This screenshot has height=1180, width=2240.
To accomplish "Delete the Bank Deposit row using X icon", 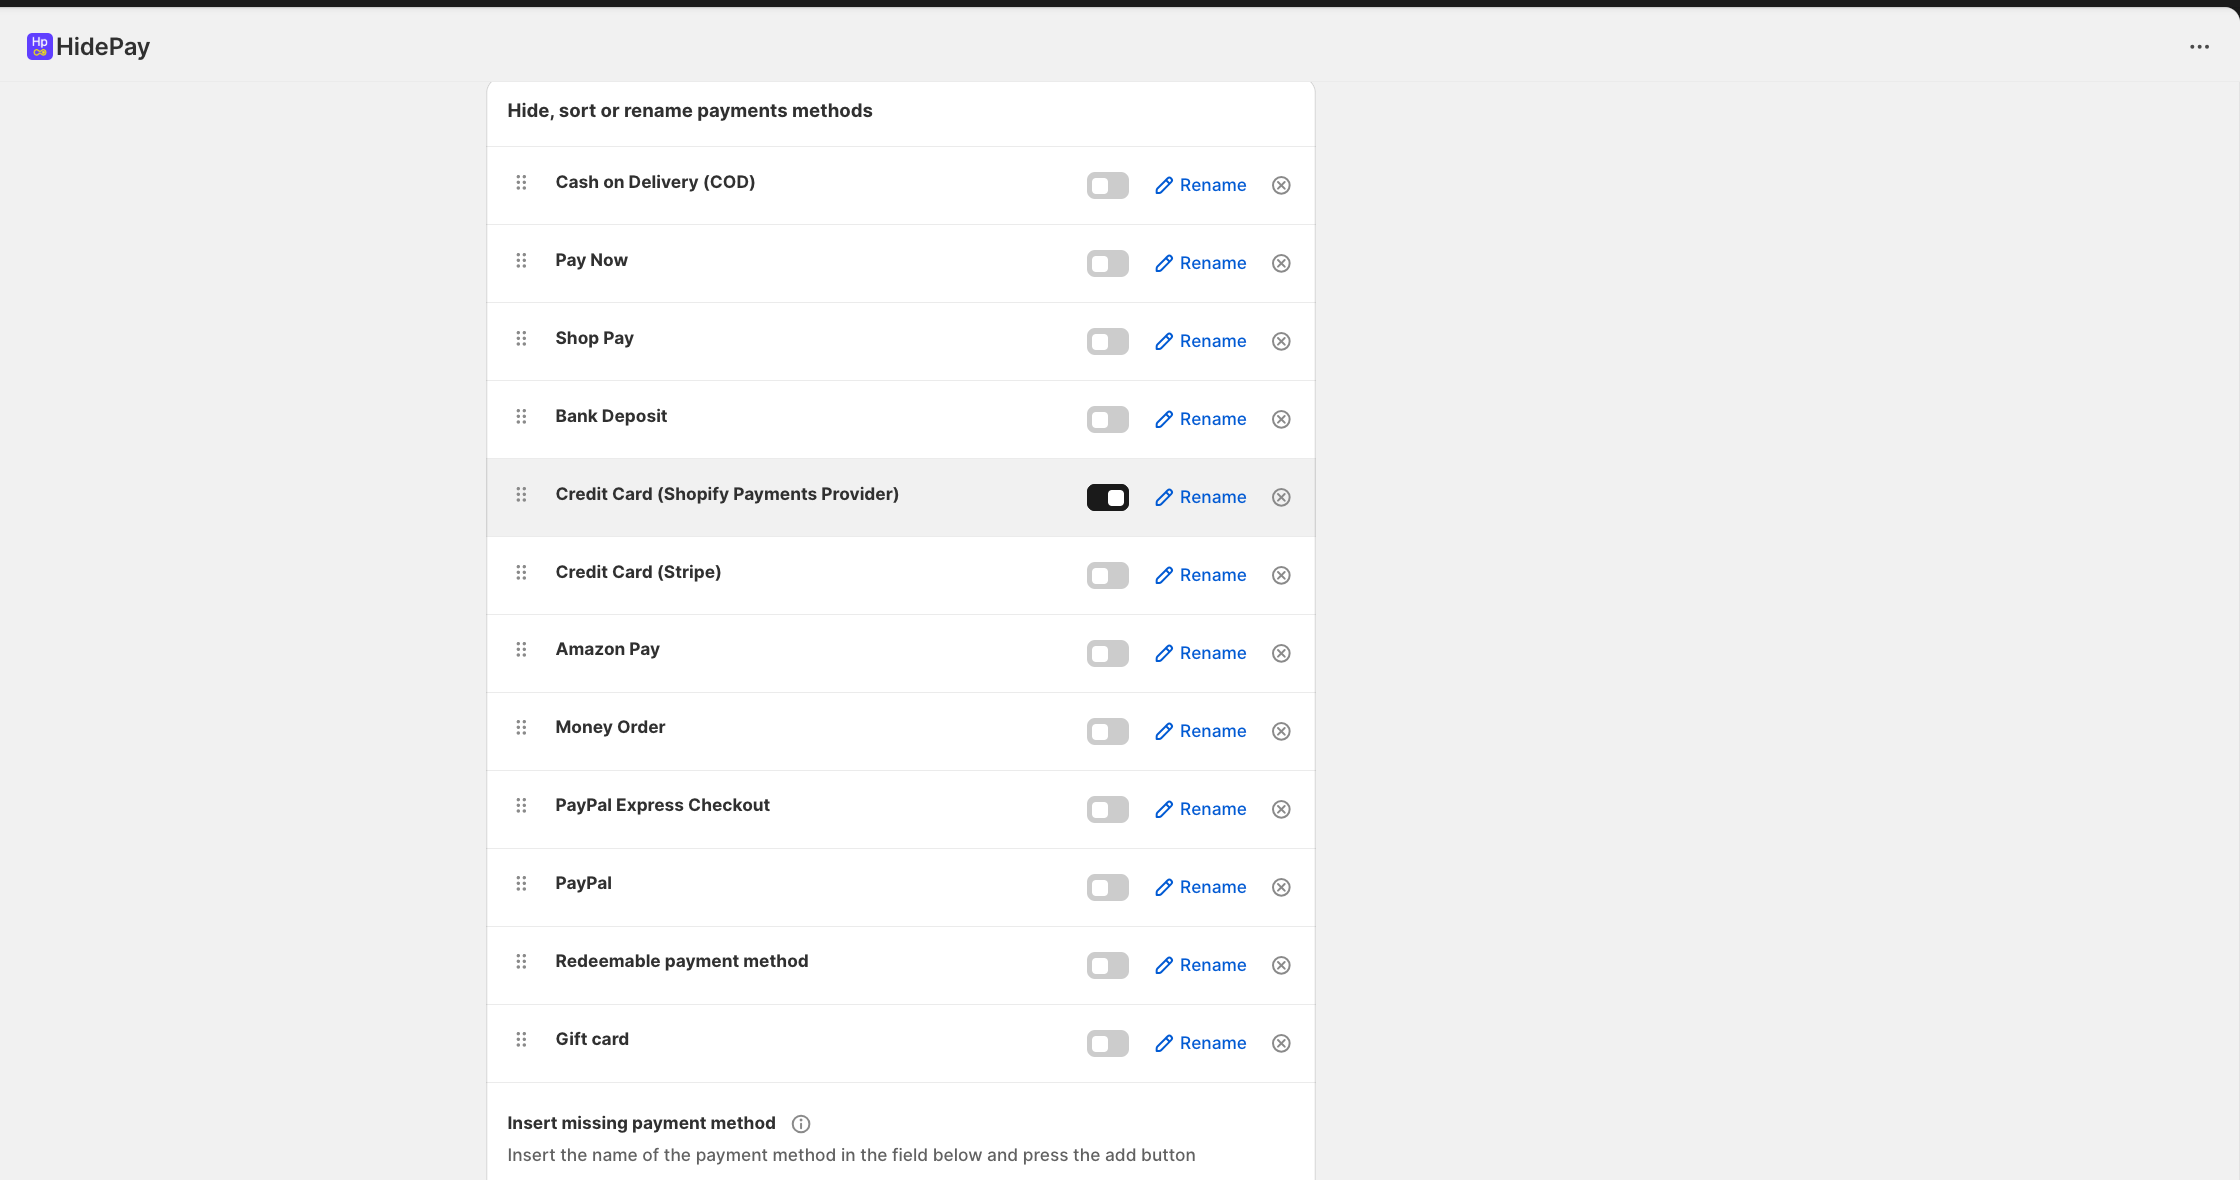I will [1281, 420].
